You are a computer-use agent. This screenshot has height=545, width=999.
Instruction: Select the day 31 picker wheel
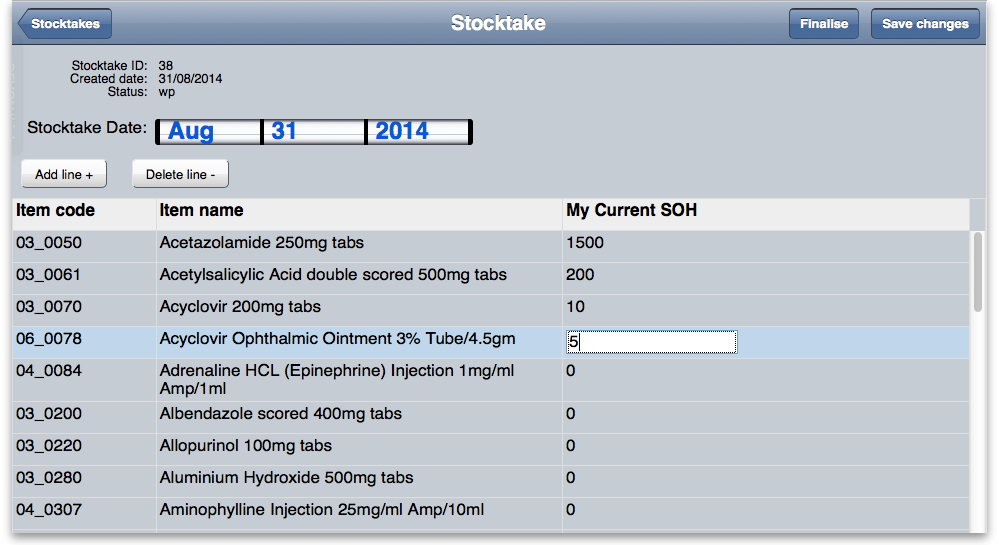314,131
